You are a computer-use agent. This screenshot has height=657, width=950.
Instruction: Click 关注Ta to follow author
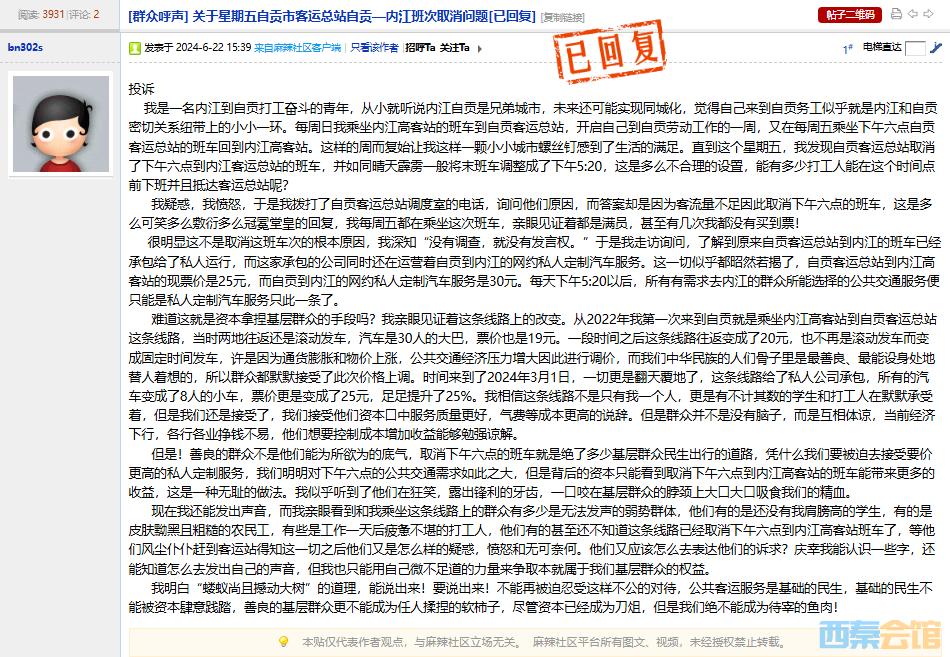point(455,47)
